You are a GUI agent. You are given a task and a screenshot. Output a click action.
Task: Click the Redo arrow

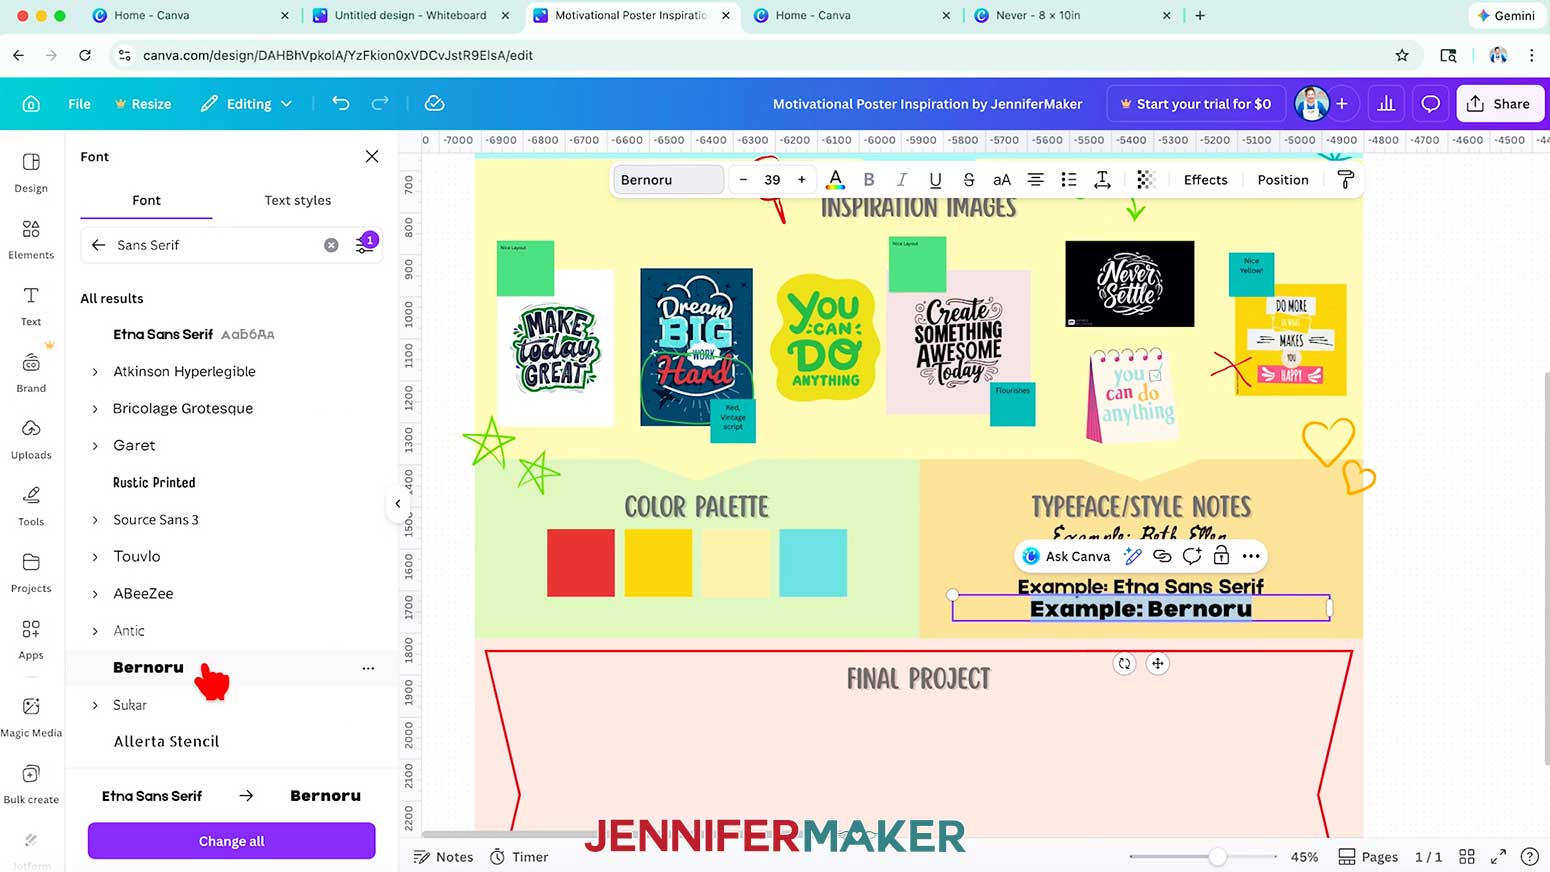[x=380, y=103]
